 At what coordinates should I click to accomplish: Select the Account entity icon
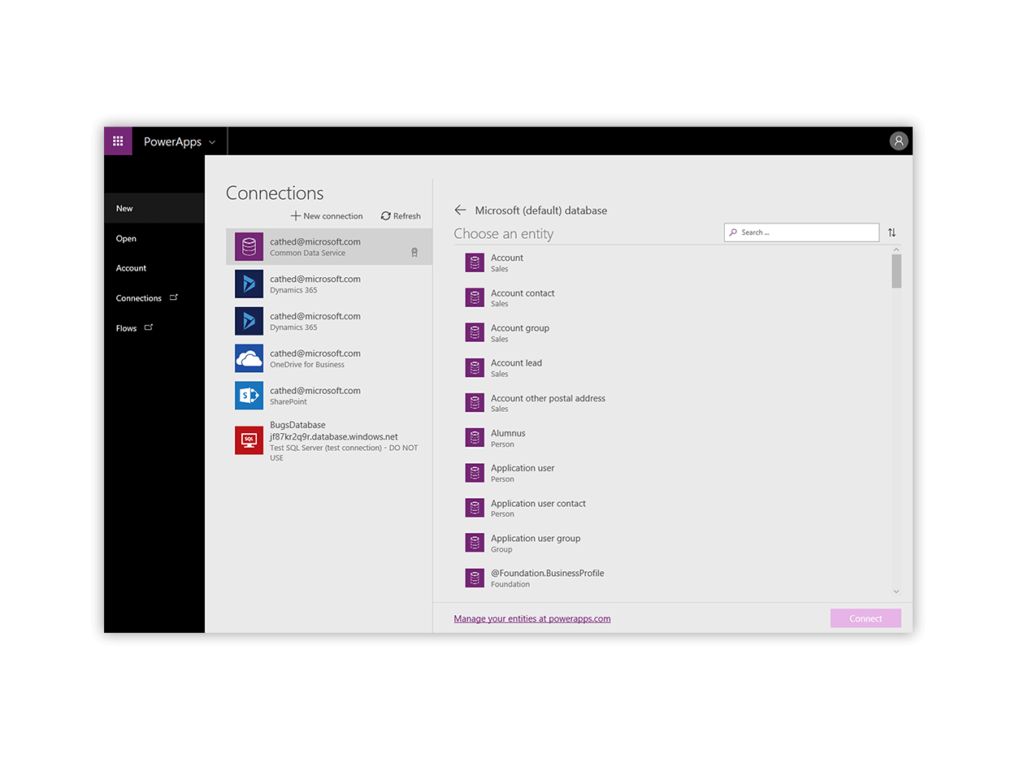point(475,263)
